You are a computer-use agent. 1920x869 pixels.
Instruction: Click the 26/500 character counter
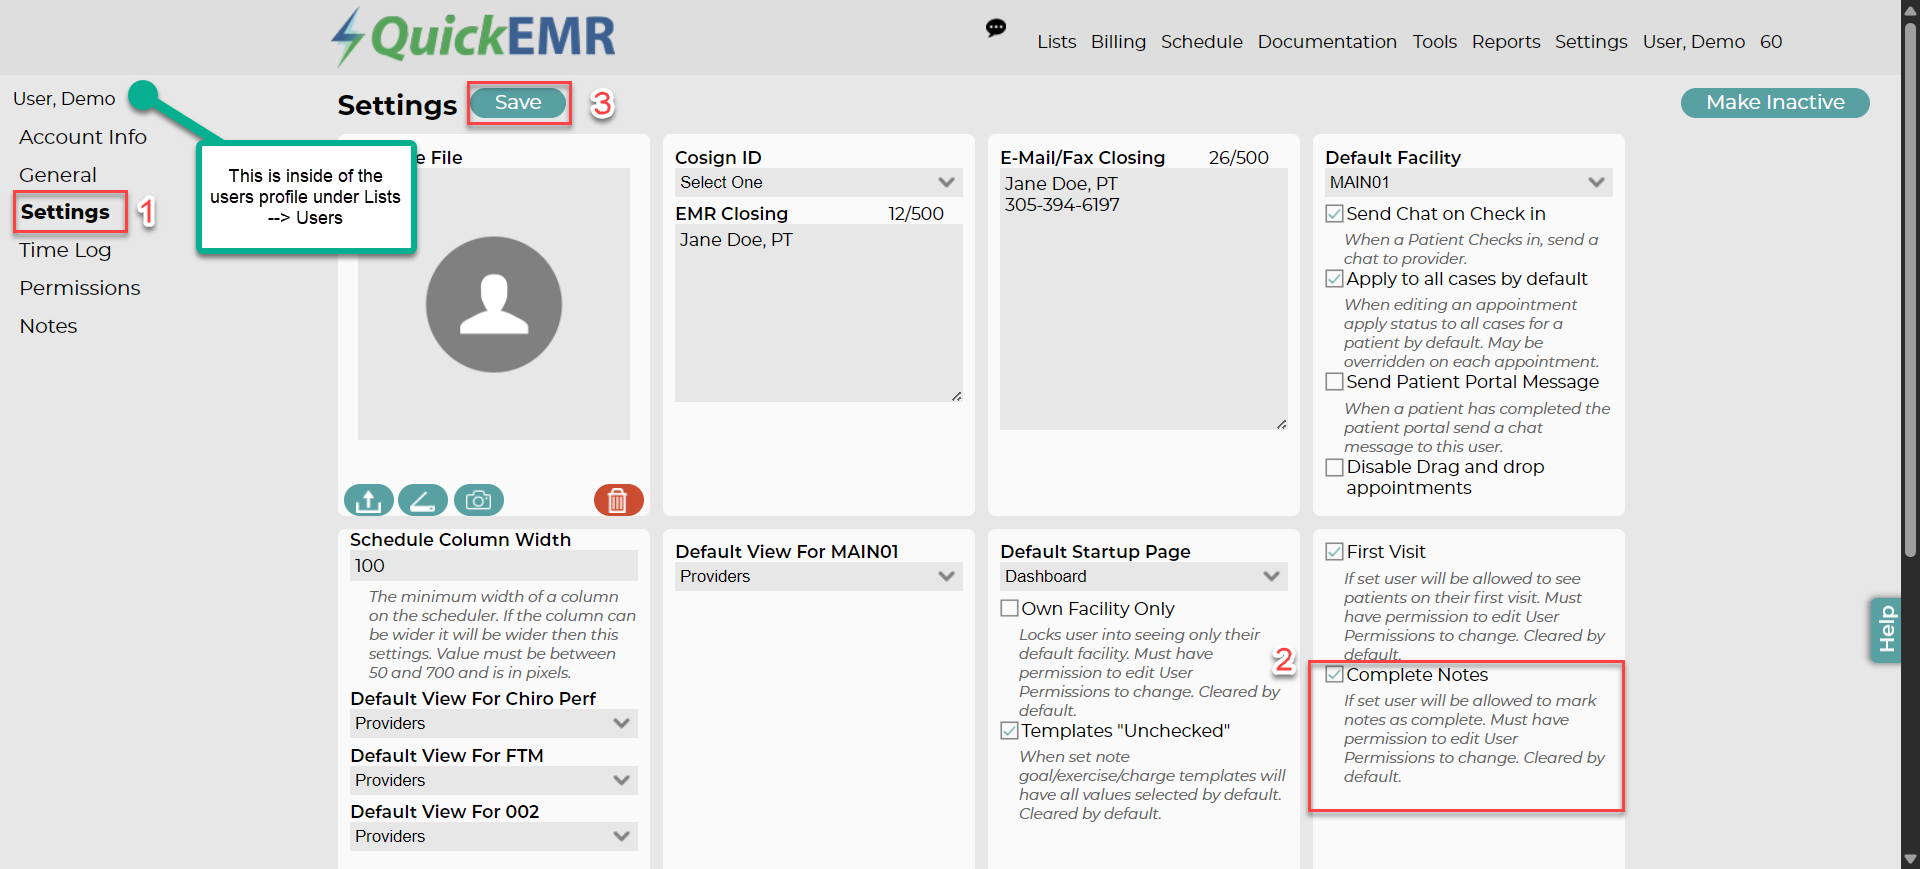tap(1238, 158)
